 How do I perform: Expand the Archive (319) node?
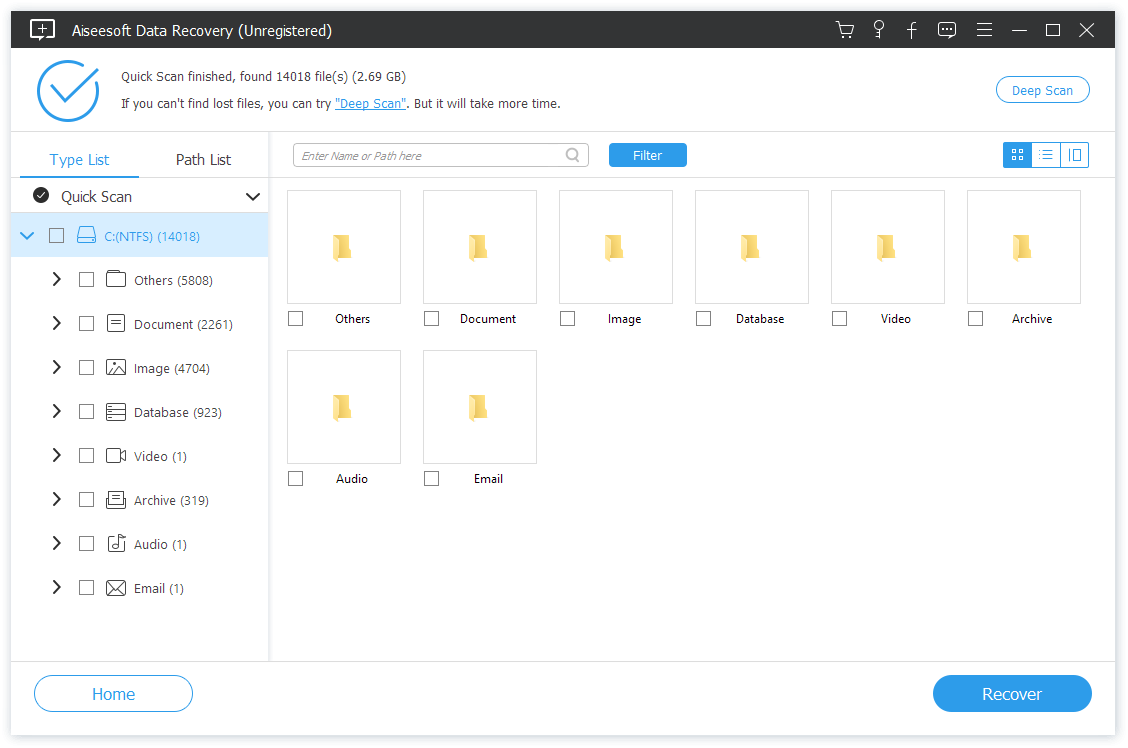pyautogui.click(x=57, y=500)
